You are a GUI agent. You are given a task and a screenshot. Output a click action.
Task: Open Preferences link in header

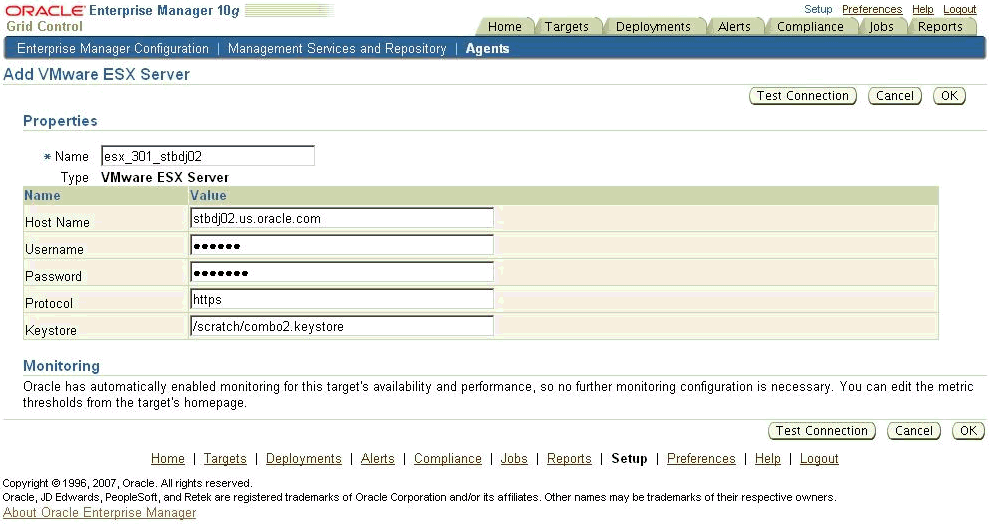tap(872, 9)
